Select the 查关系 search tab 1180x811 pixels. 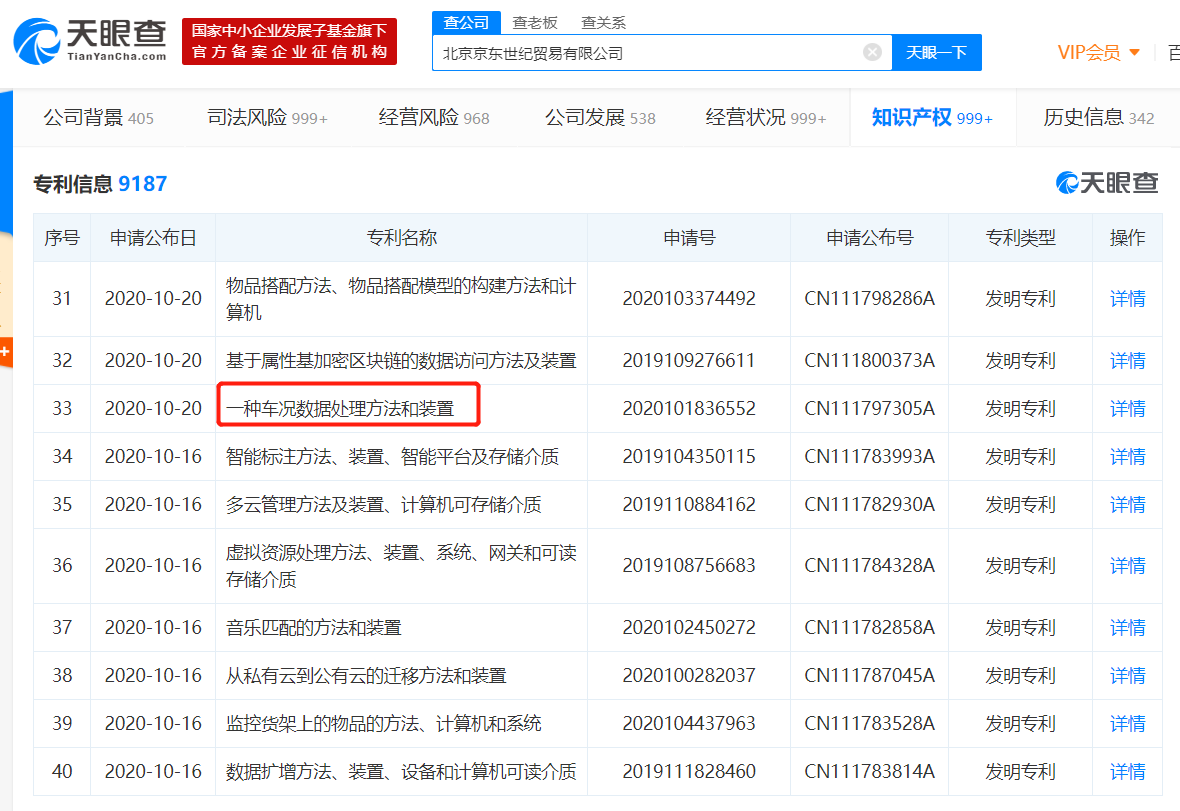[603, 23]
